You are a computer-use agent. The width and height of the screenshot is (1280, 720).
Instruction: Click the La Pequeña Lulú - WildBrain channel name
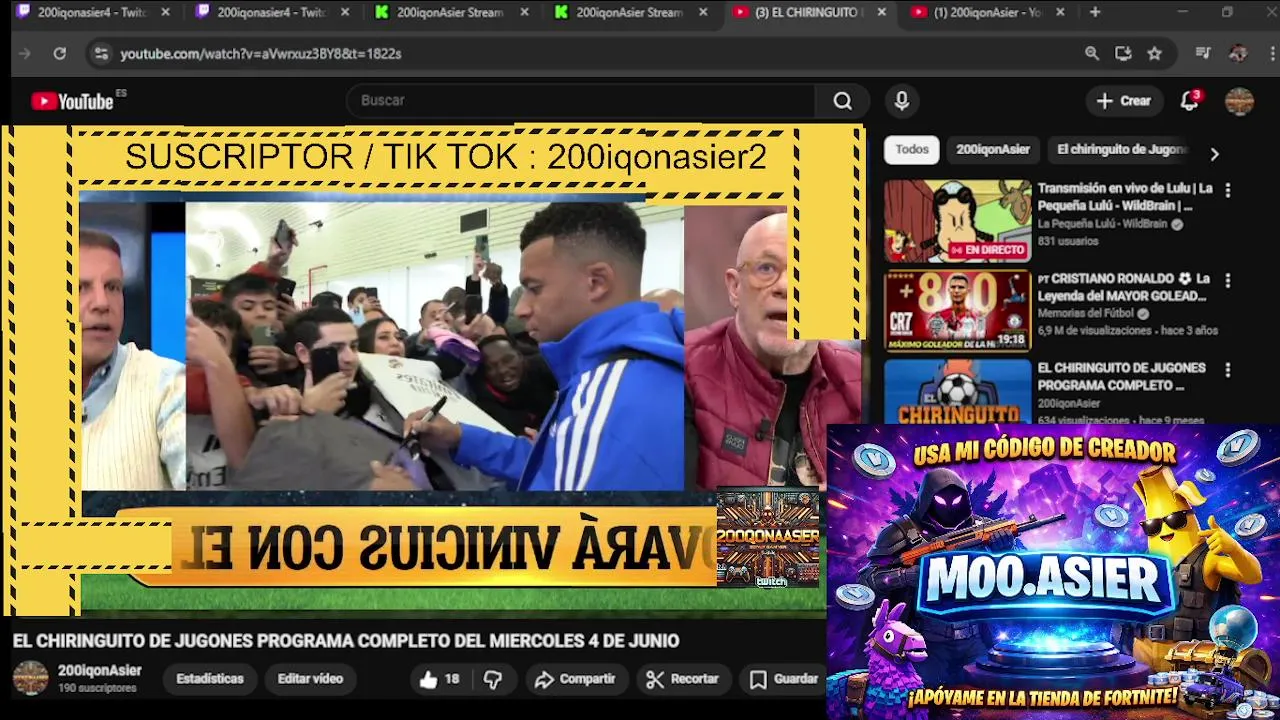1102,224
